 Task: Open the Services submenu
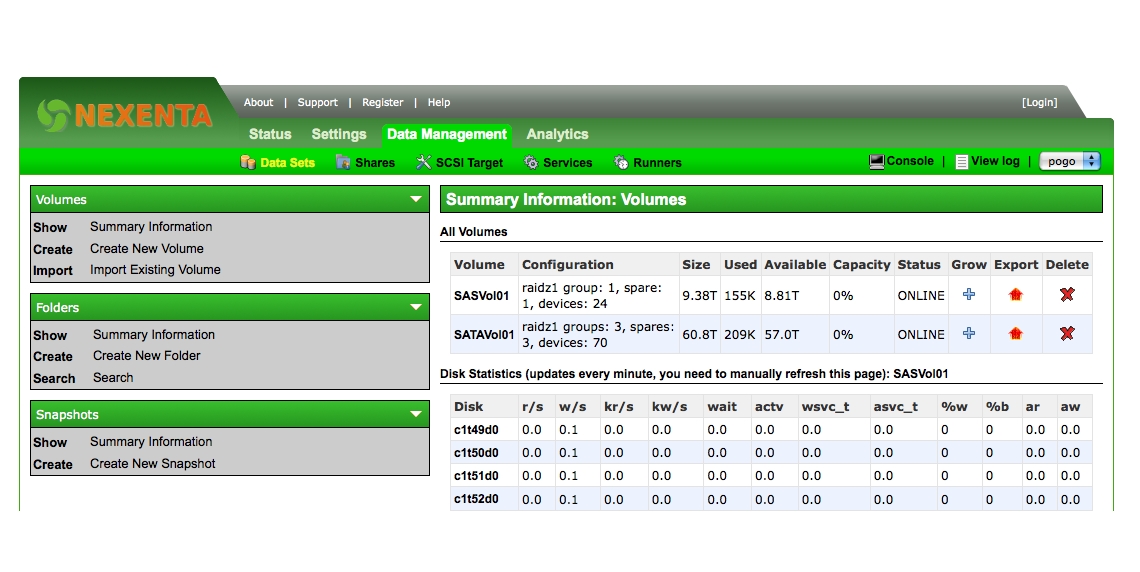567,163
